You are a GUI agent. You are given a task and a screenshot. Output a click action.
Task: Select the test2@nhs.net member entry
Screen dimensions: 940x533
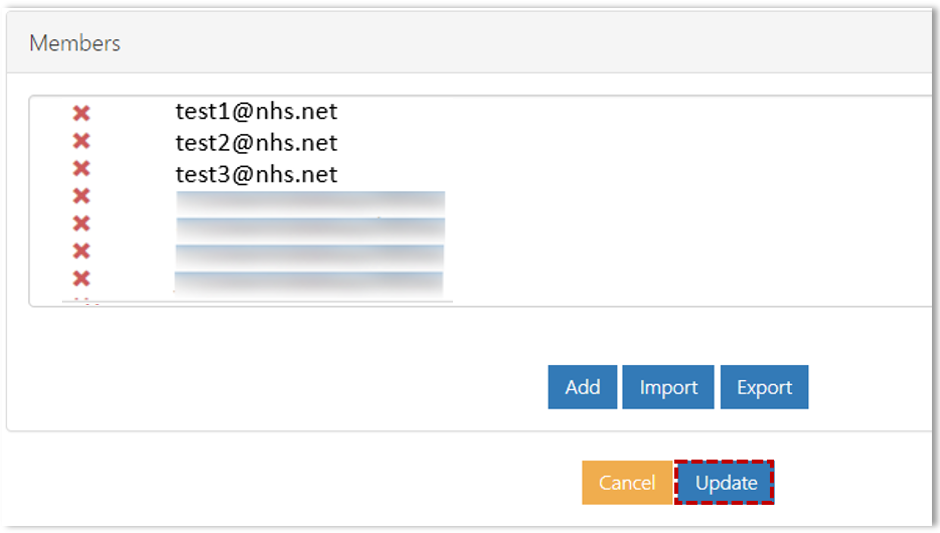pyautogui.click(x=256, y=143)
